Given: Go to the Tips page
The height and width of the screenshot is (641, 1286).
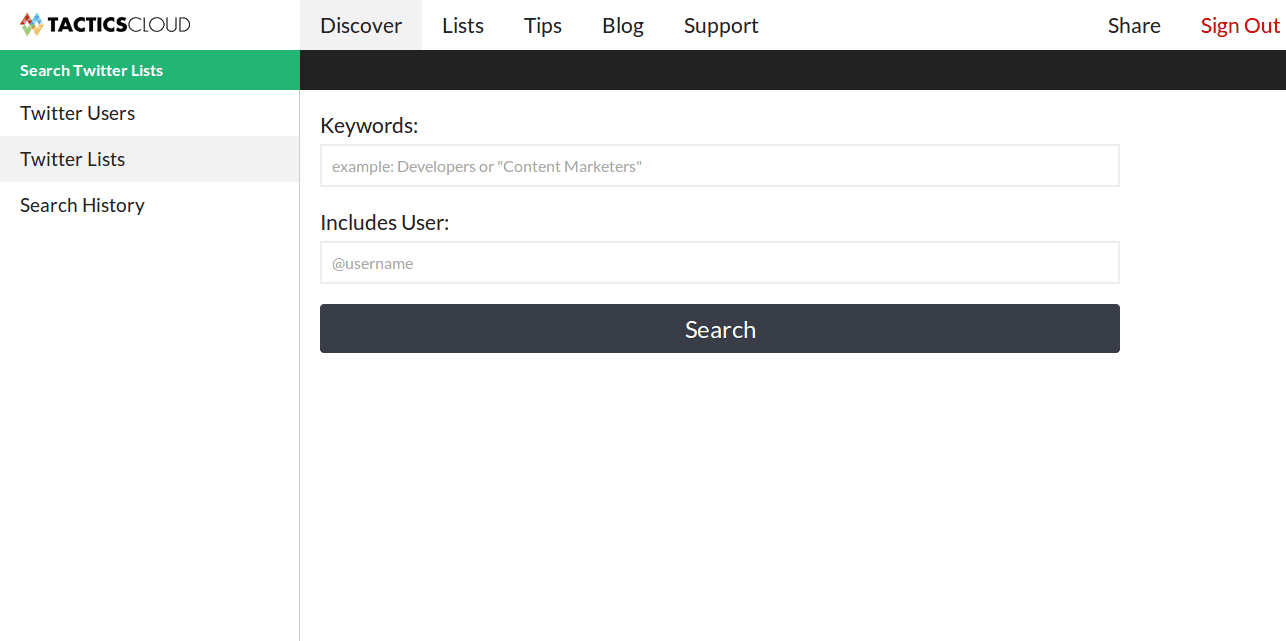Looking at the screenshot, I should coord(543,25).
